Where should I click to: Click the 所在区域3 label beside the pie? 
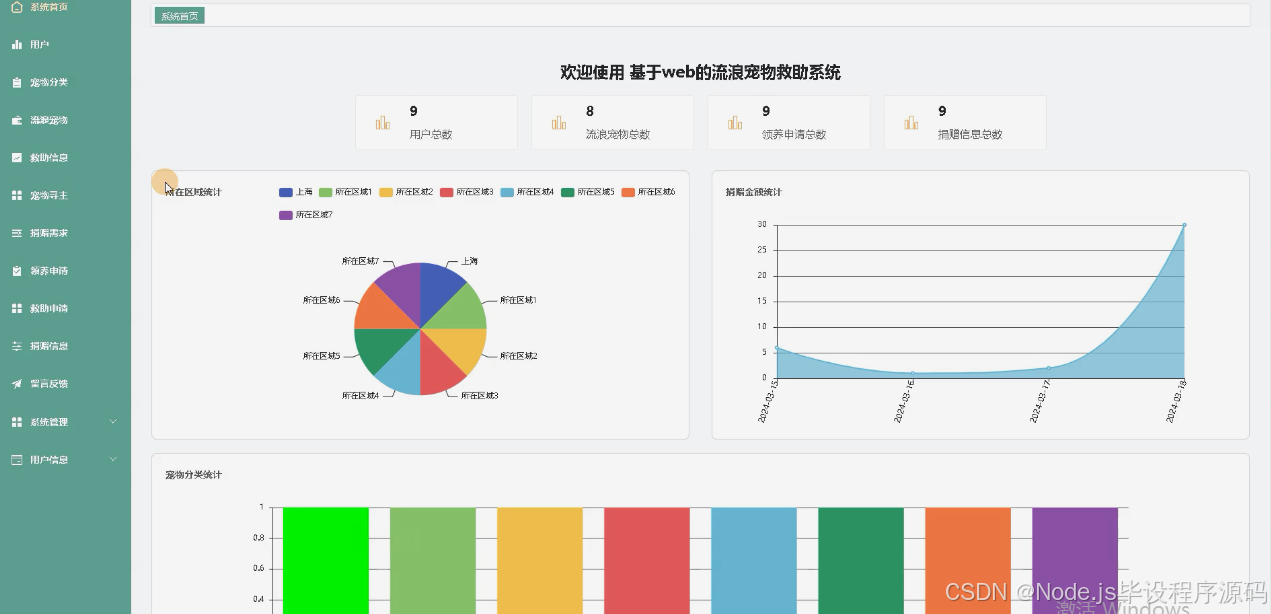click(479, 396)
